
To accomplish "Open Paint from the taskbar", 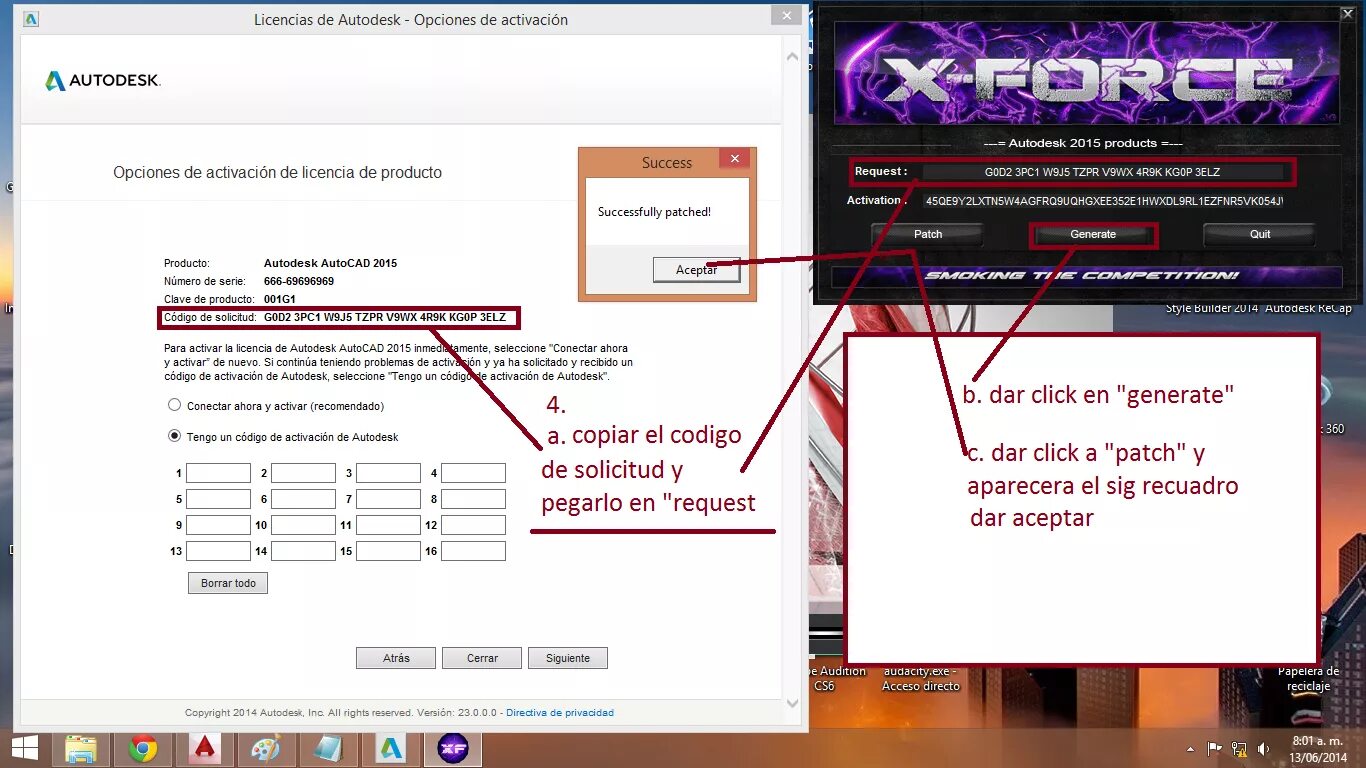I will [x=266, y=749].
